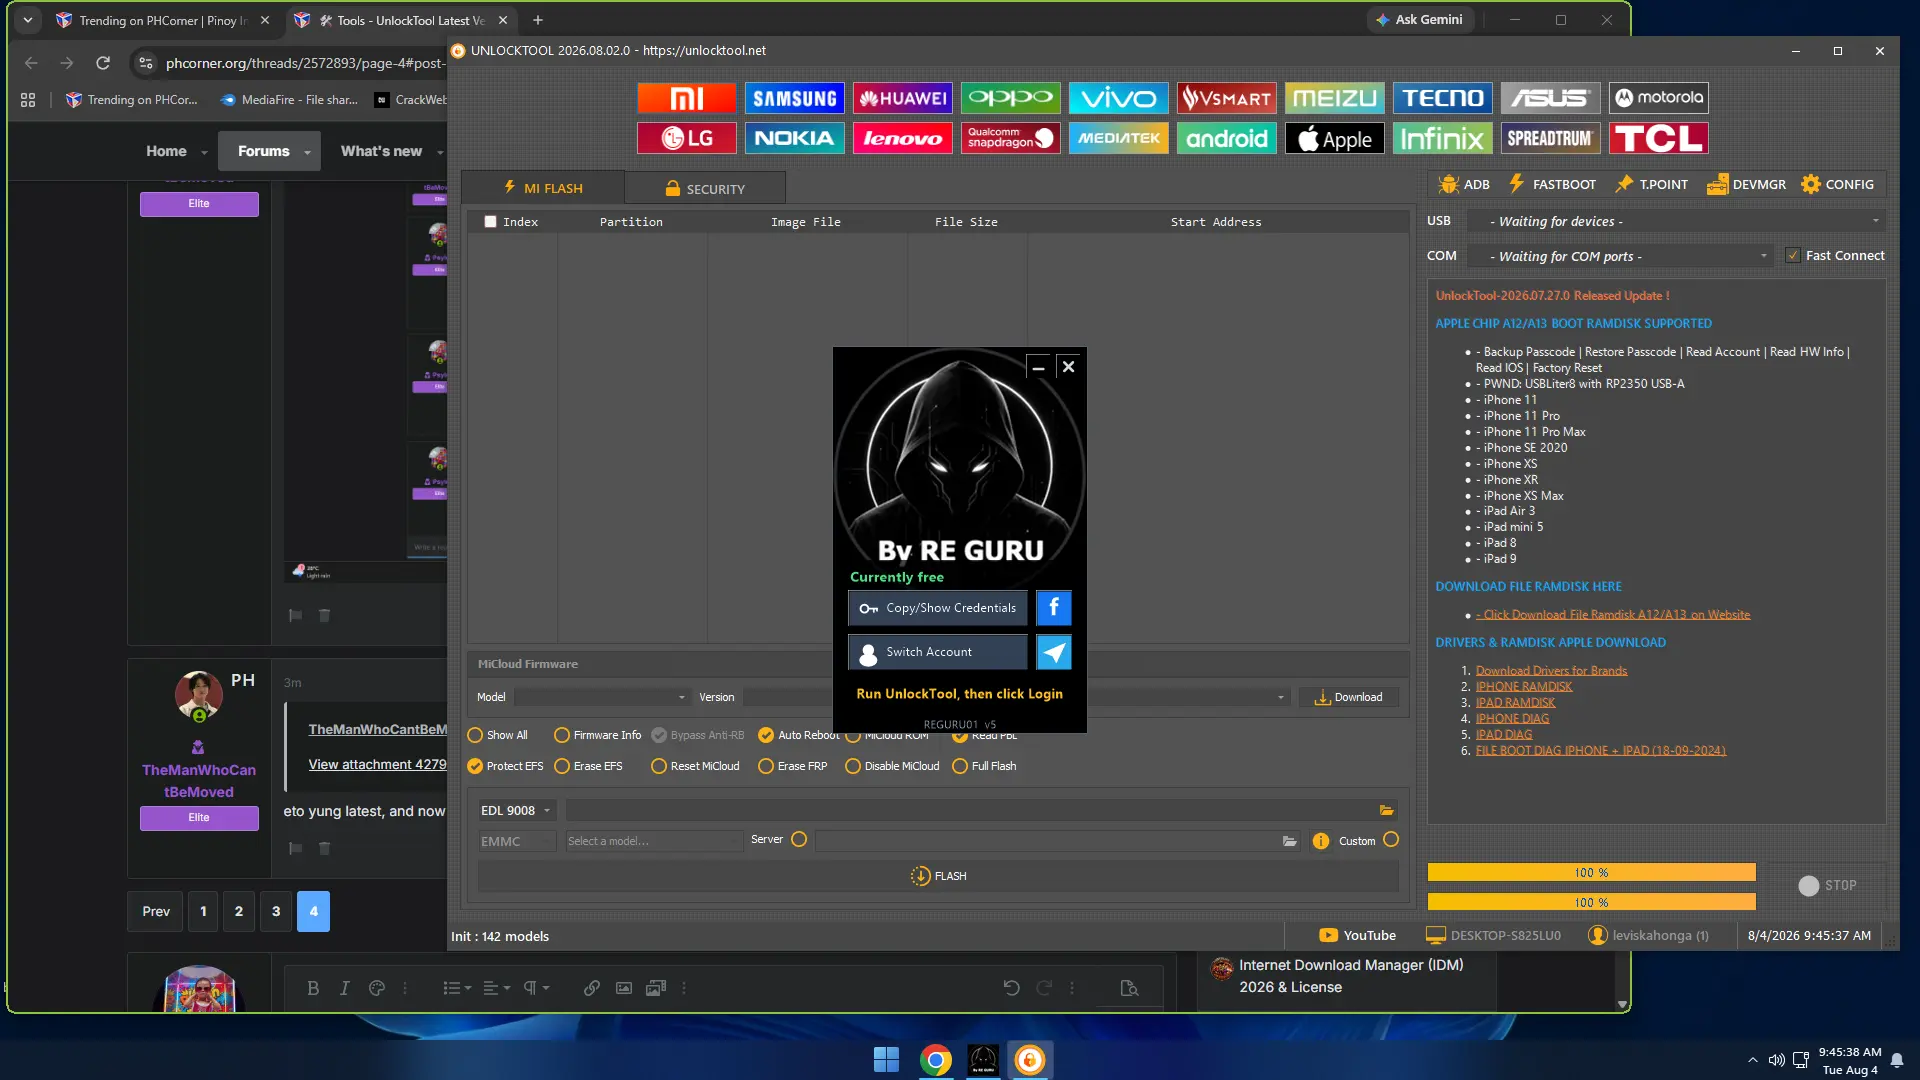Select the MediaTek brand logo
Image resolution: width=1920 pixels, height=1080 pixels.
tap(1119, 138)
